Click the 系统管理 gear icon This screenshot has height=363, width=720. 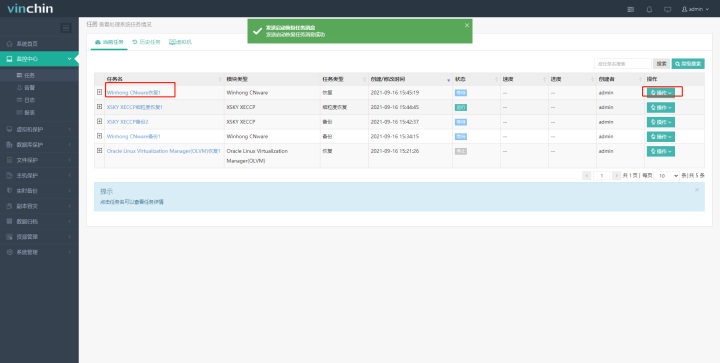(x=10, y=252)
